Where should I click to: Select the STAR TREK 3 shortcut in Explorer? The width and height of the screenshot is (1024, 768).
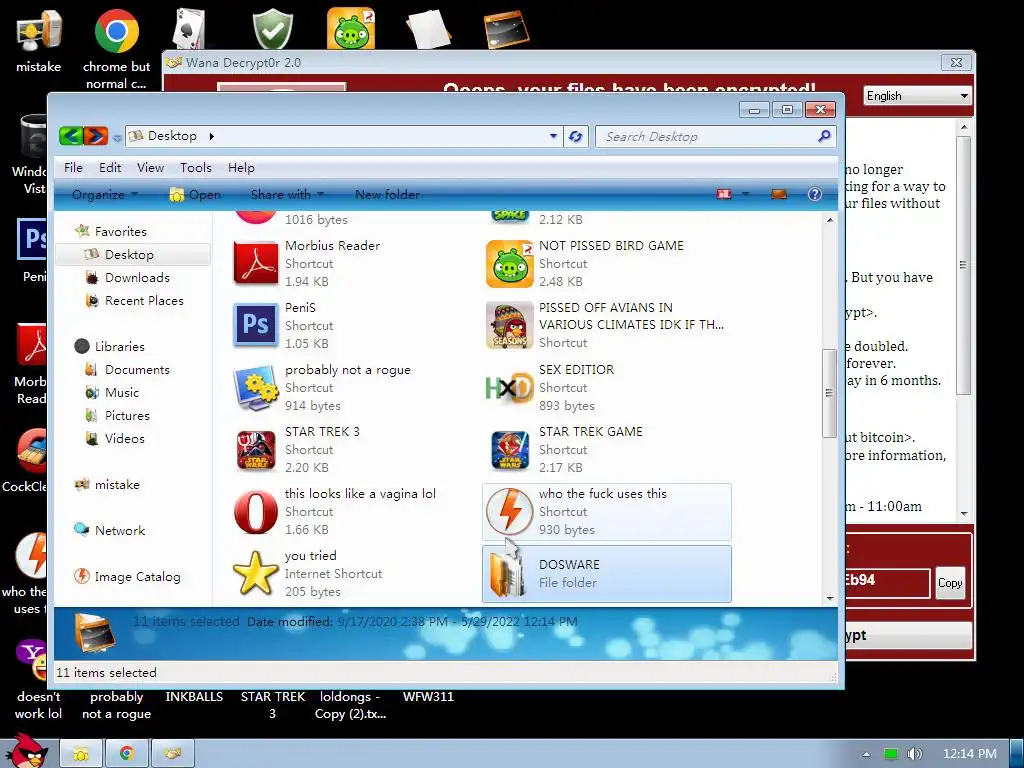255,449
